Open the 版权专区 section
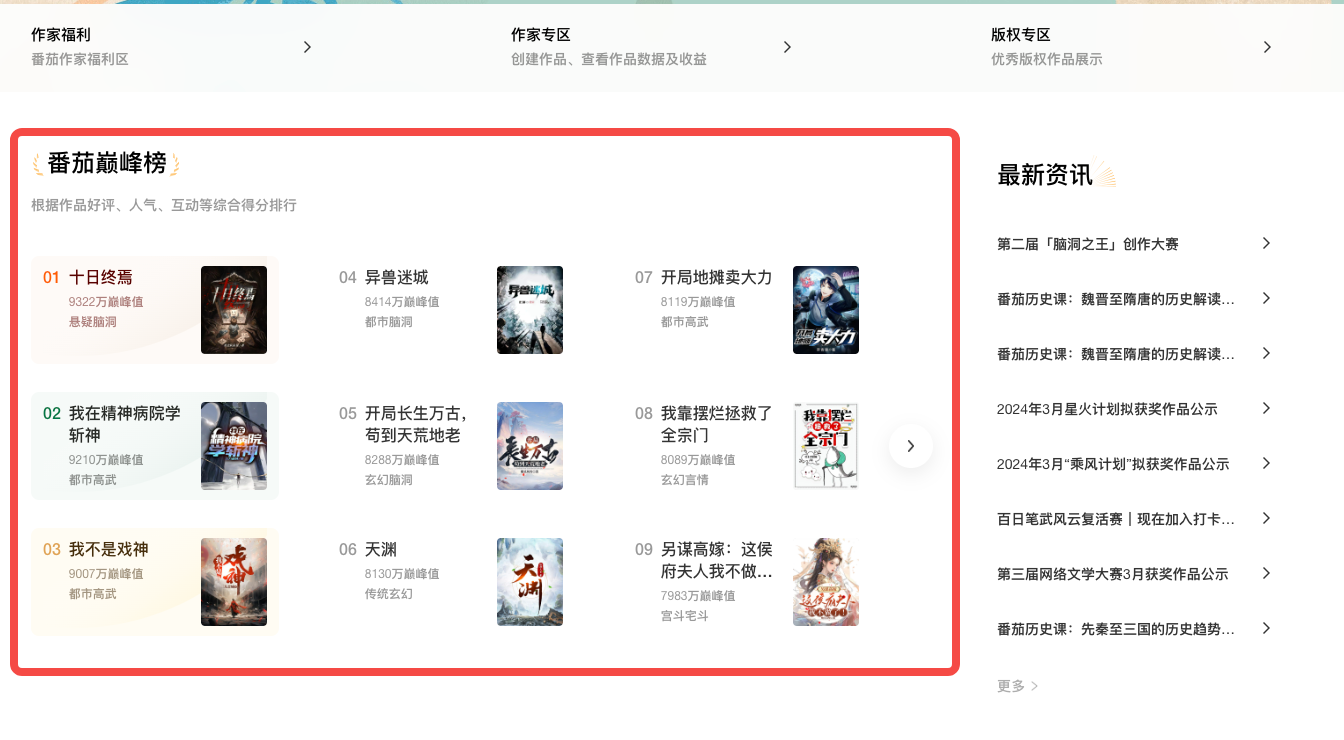 click(1020, 35)
